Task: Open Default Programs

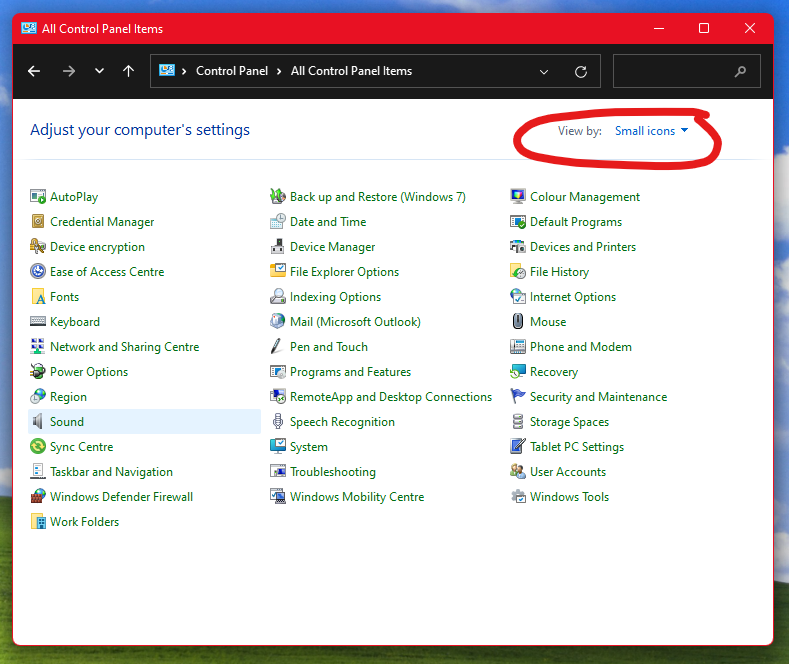Action: pos(576,222)
